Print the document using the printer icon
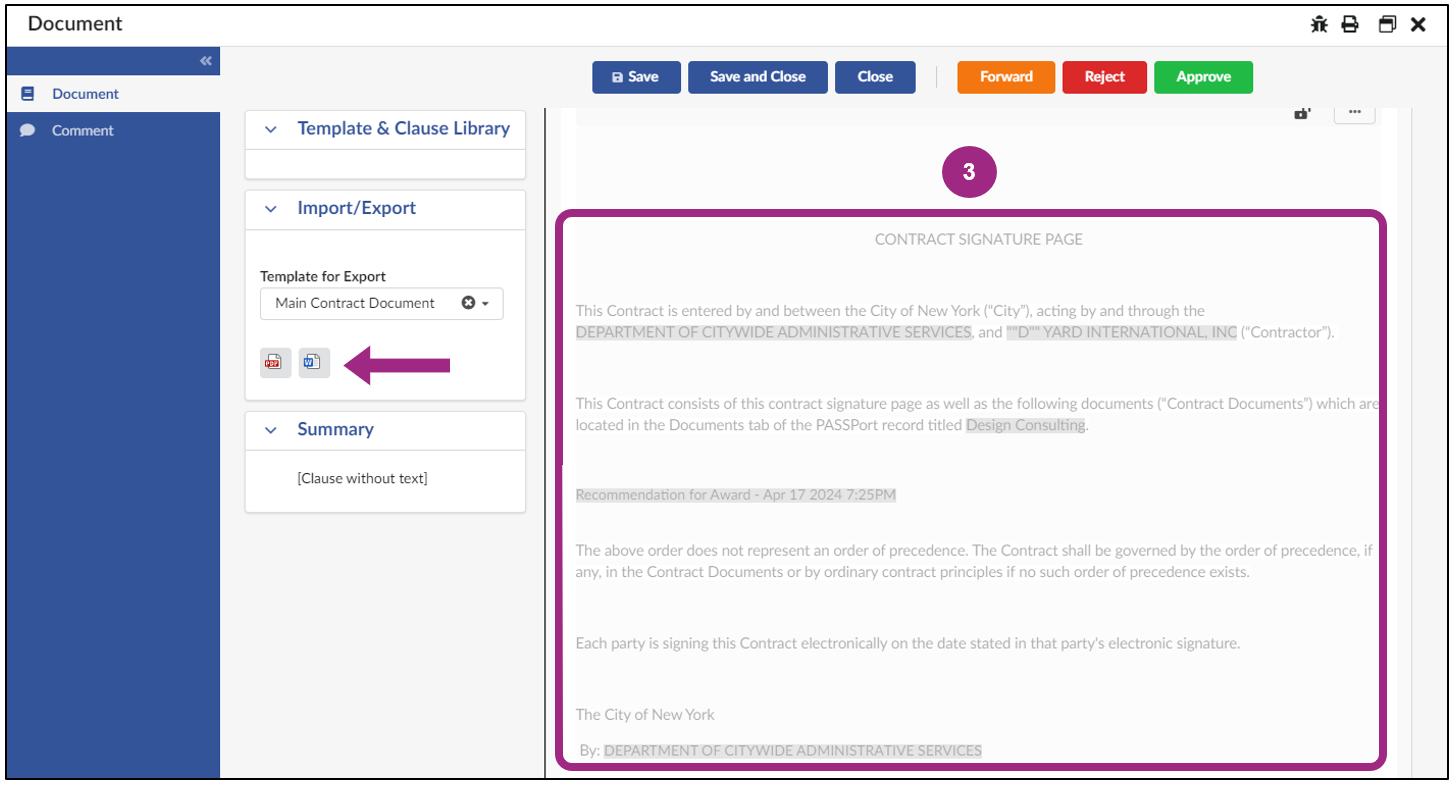Screen dimensions: 1456x788 pyautogui.click(x=1352, y=24)
